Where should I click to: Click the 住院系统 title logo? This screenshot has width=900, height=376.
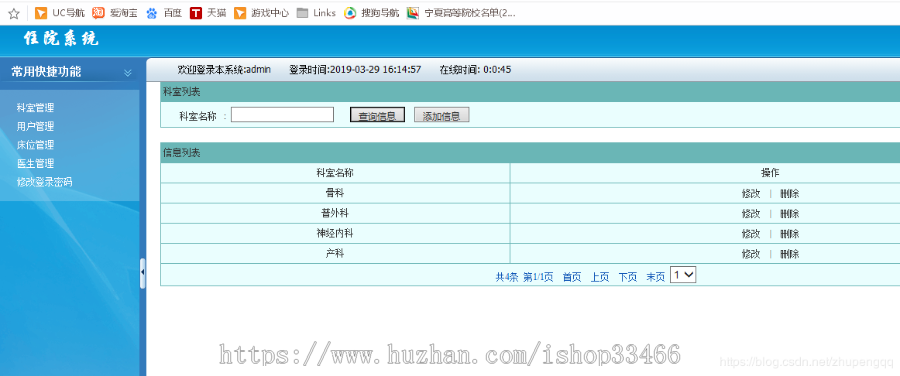point(61,39)
